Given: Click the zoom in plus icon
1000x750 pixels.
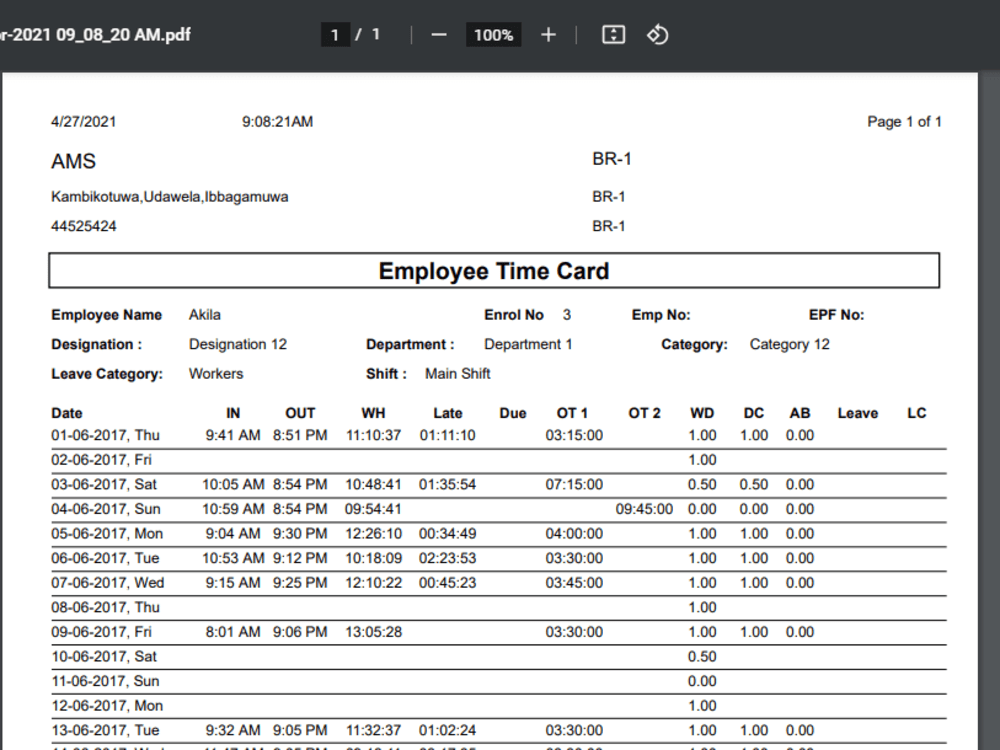Looking at the screenshot, I should click(x=548, y=33).
